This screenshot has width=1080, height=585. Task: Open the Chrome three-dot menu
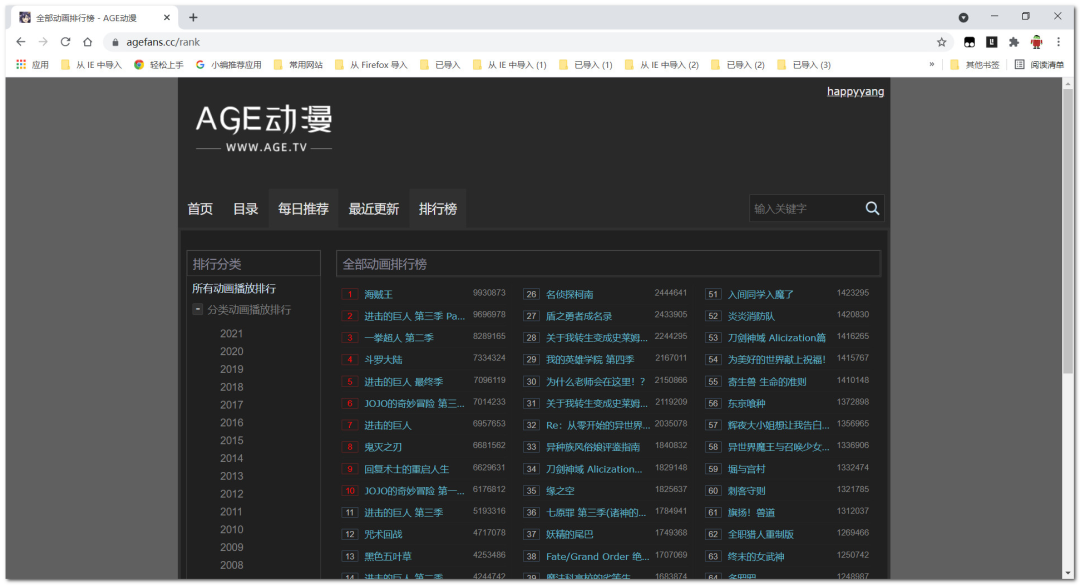pos(1058,42)
